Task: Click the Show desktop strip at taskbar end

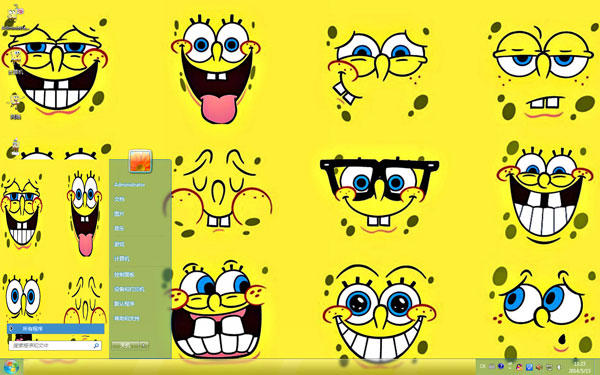Action: 597,367
